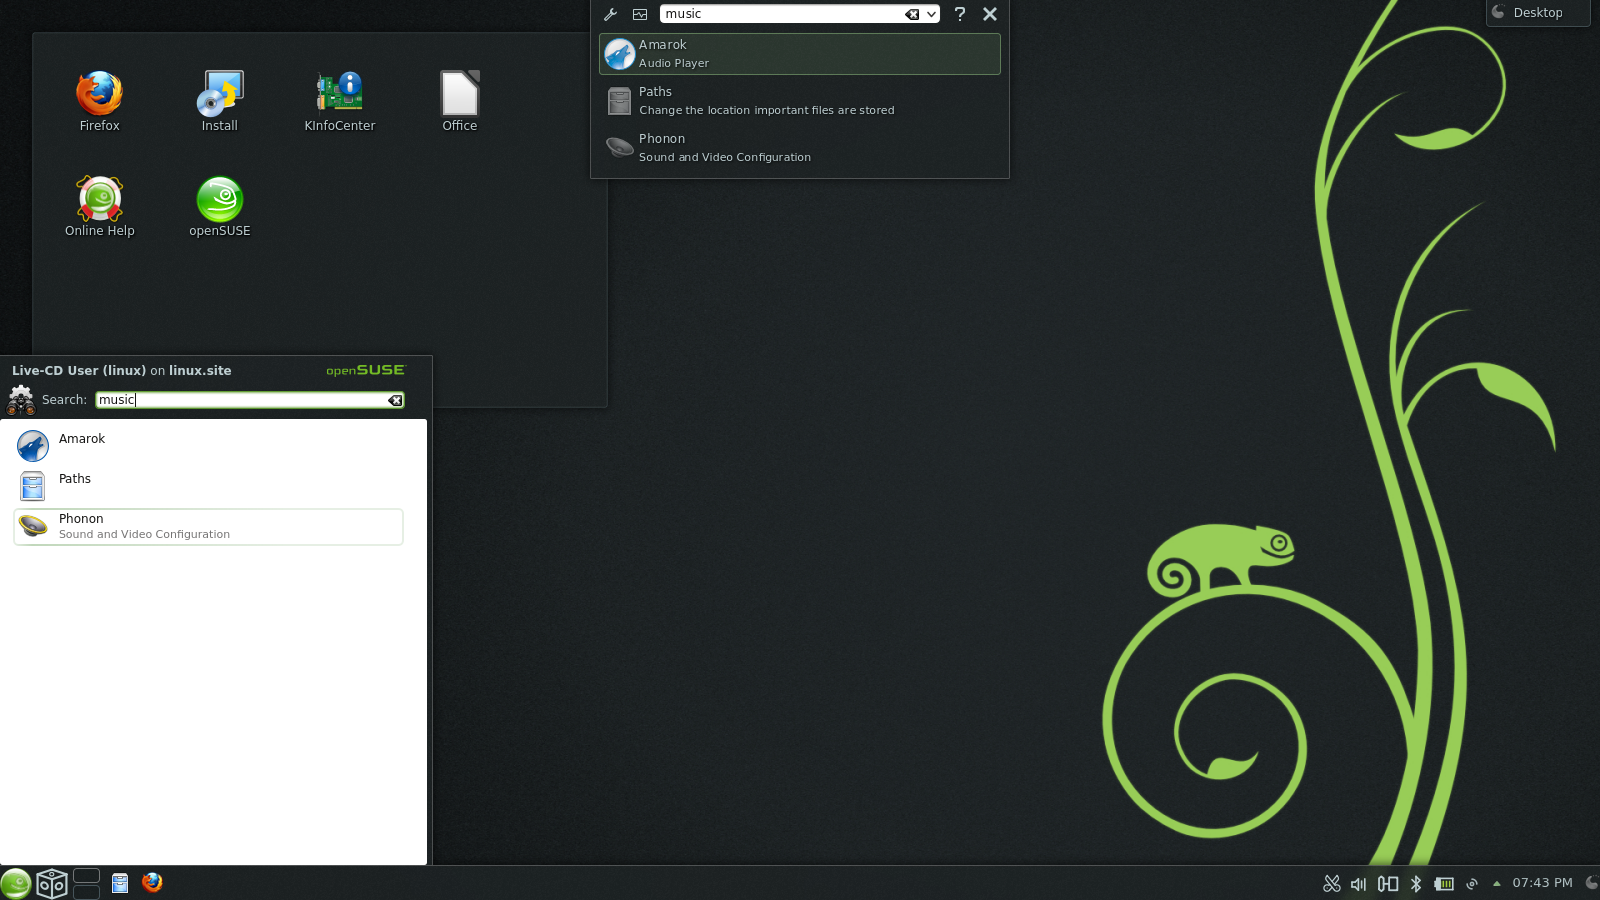Clear the music search text with the clear button
This screenshot has height=900, width=1600.
[x=911, y=14]
